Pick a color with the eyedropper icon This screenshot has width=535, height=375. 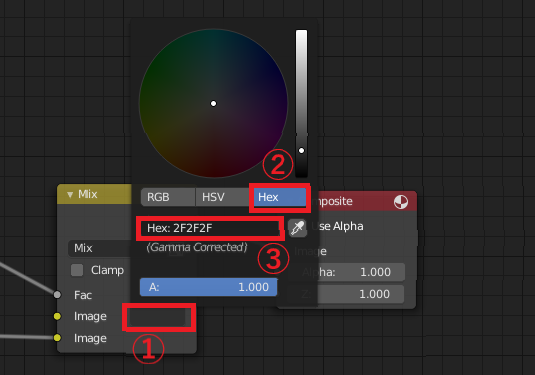tap(297, 228)
